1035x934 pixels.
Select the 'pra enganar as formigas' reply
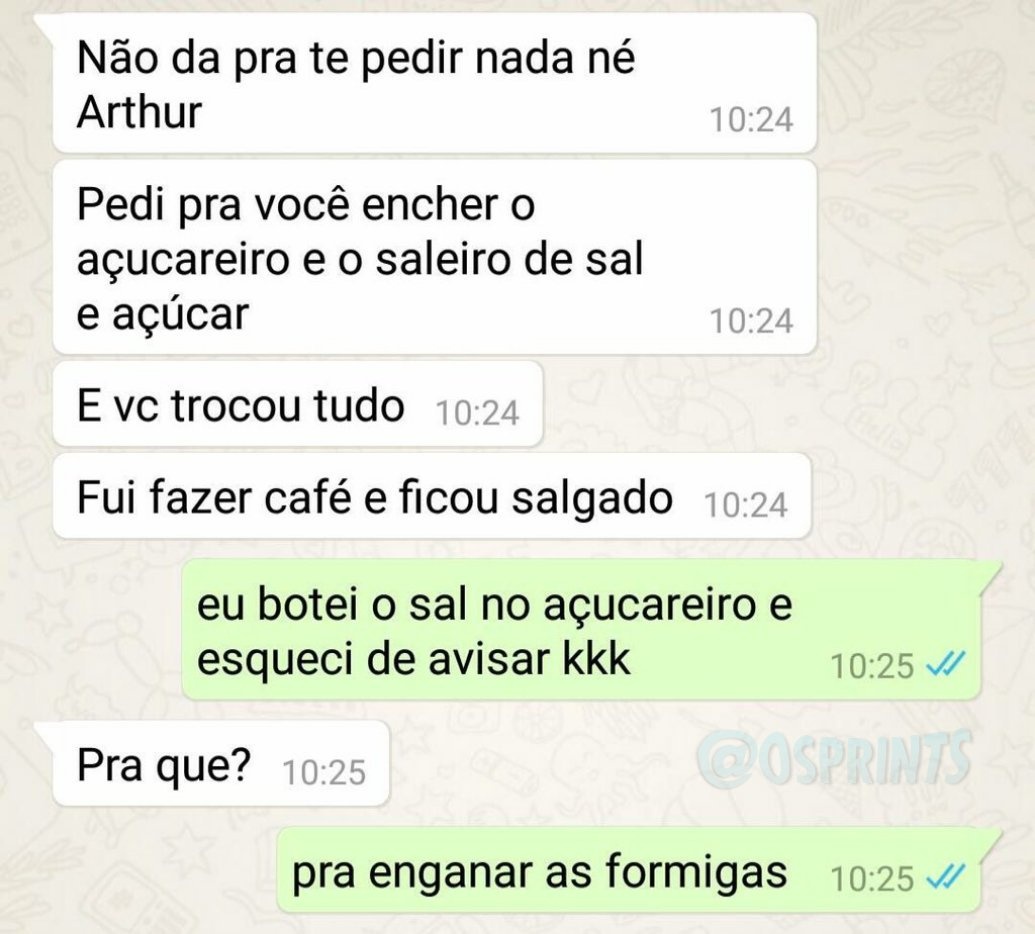[x=628, y=870]
